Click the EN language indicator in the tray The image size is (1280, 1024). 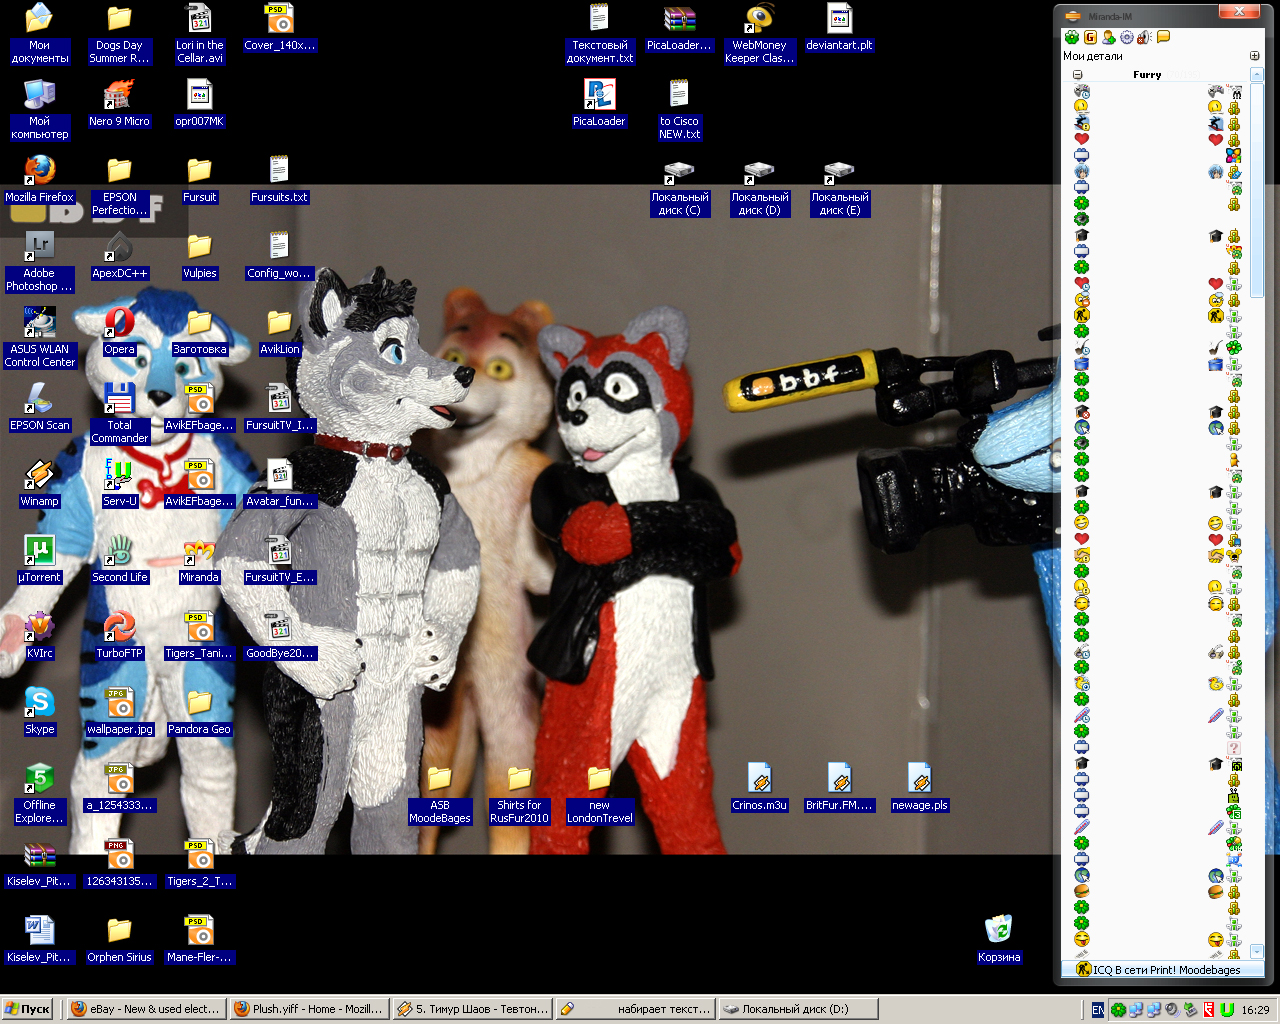point(1098,1010)
